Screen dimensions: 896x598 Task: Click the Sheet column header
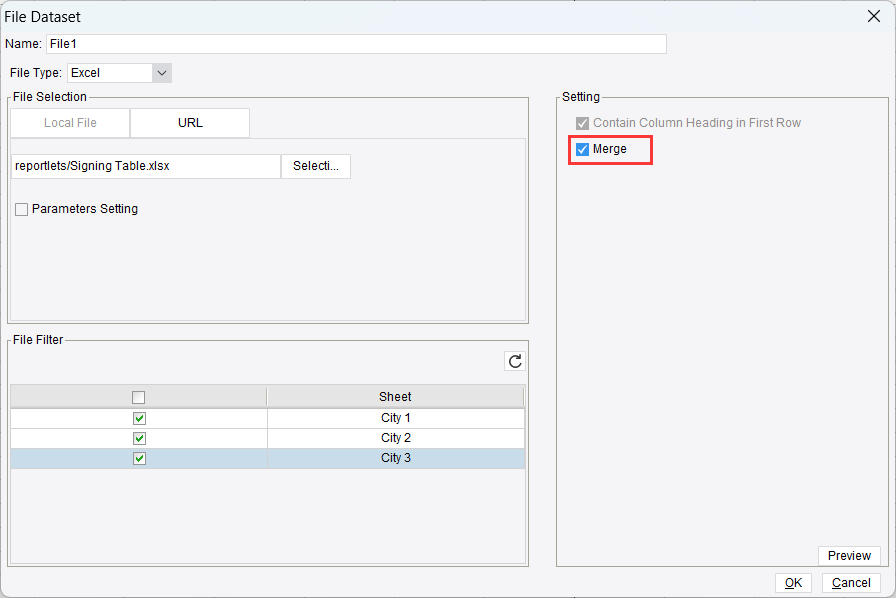coord(395,397)
